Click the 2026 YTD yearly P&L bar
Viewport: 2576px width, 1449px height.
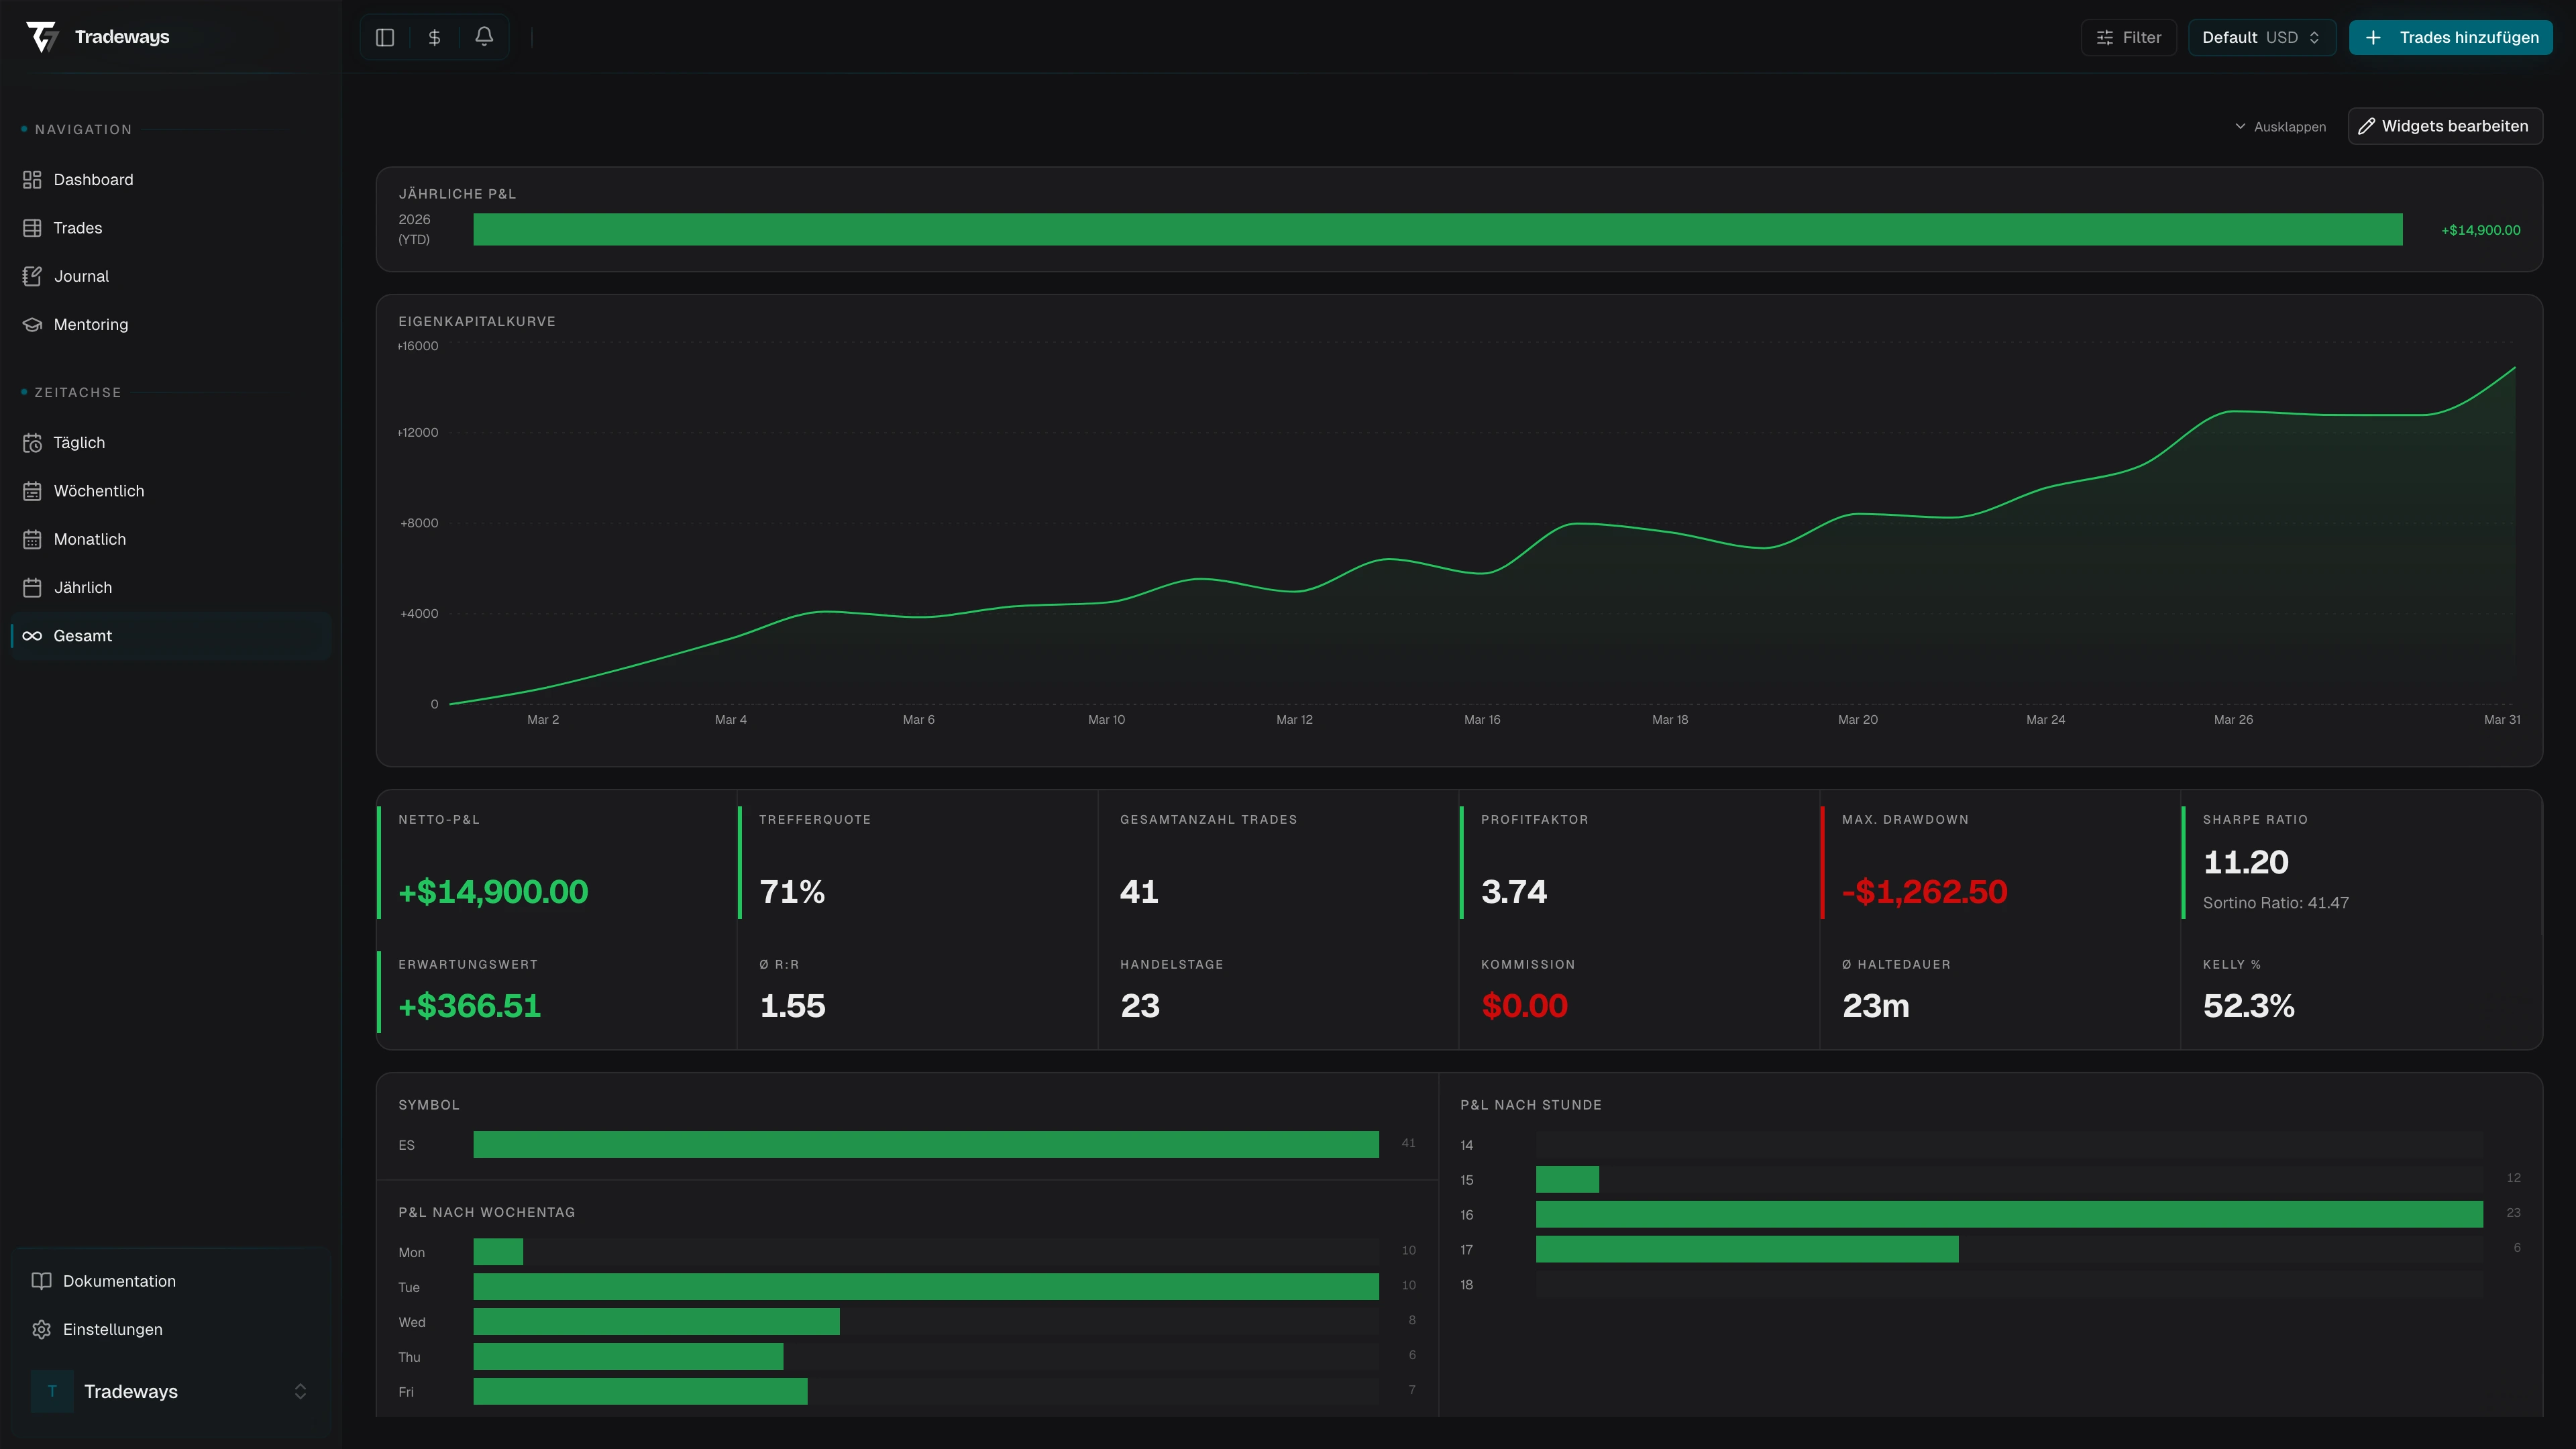(1437, 229)
